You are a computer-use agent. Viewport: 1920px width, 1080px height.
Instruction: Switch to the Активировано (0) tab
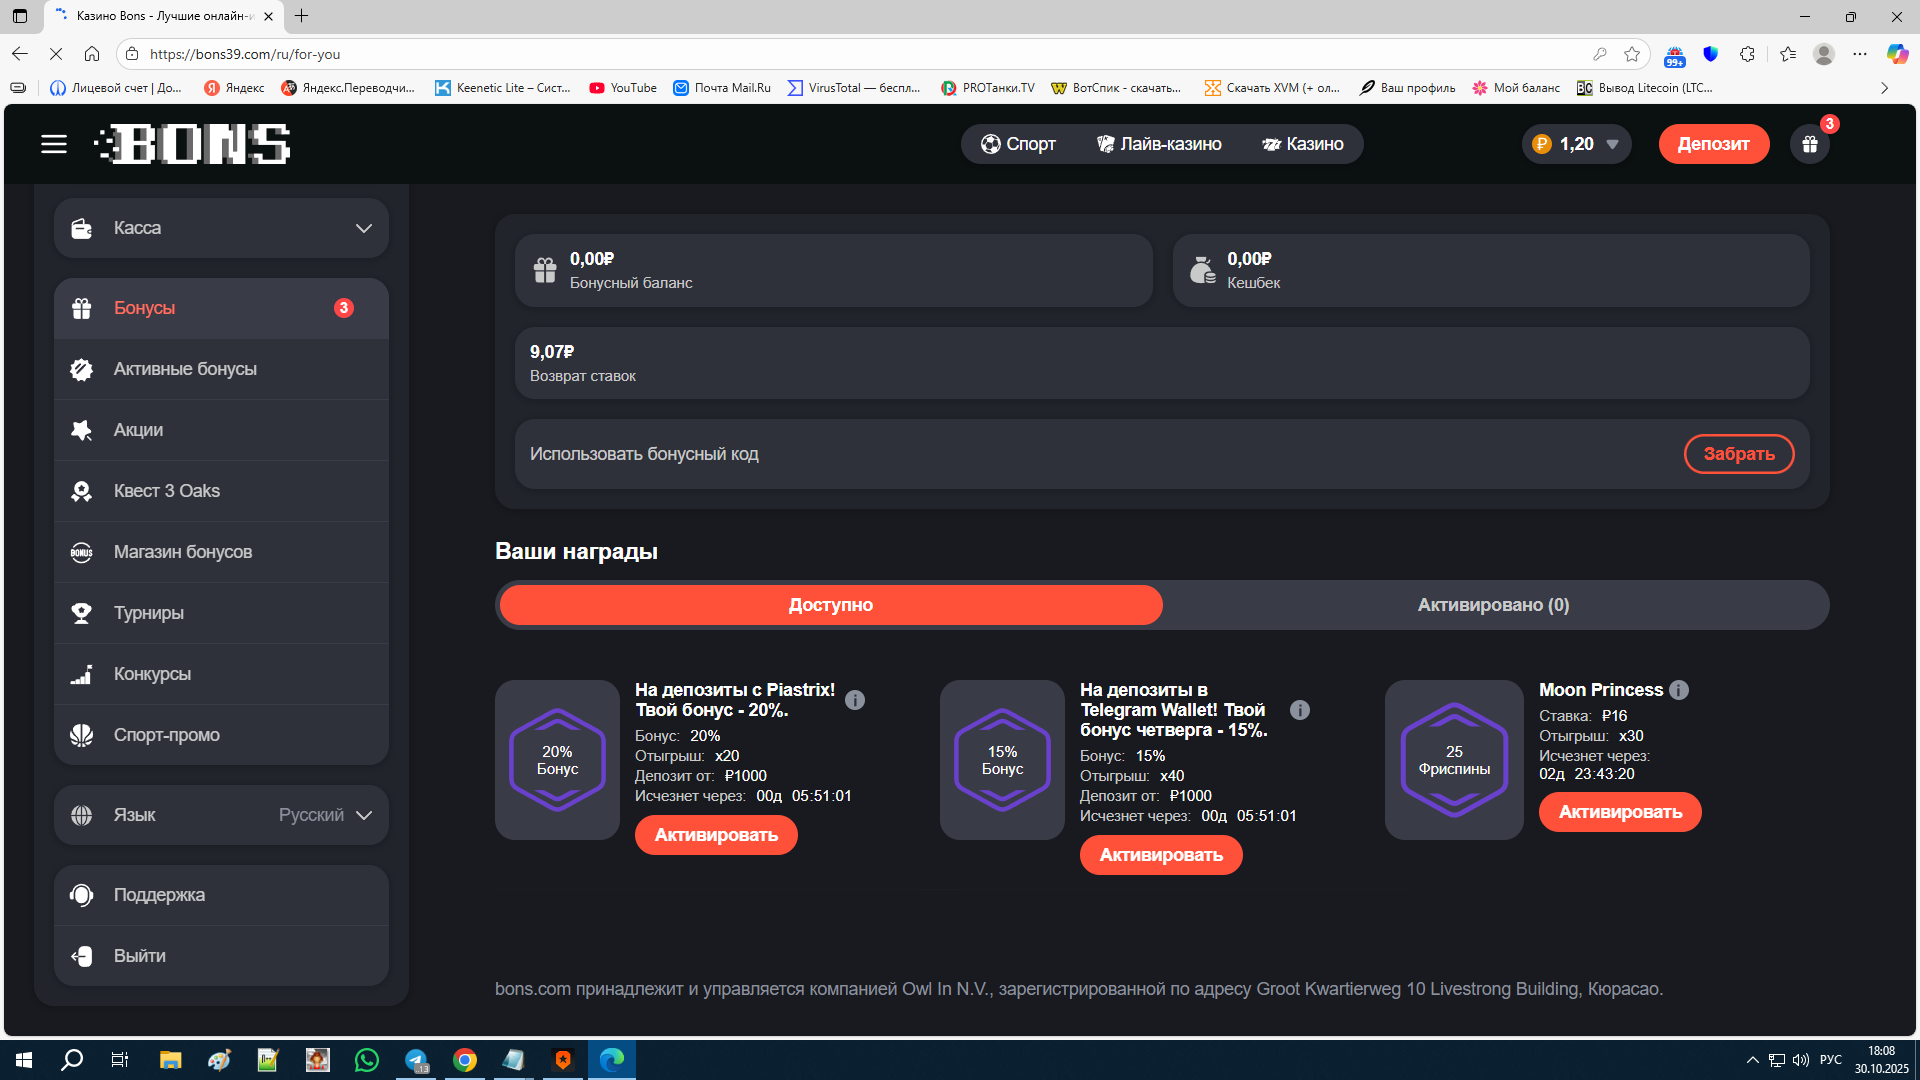[x=1493, y=605]
